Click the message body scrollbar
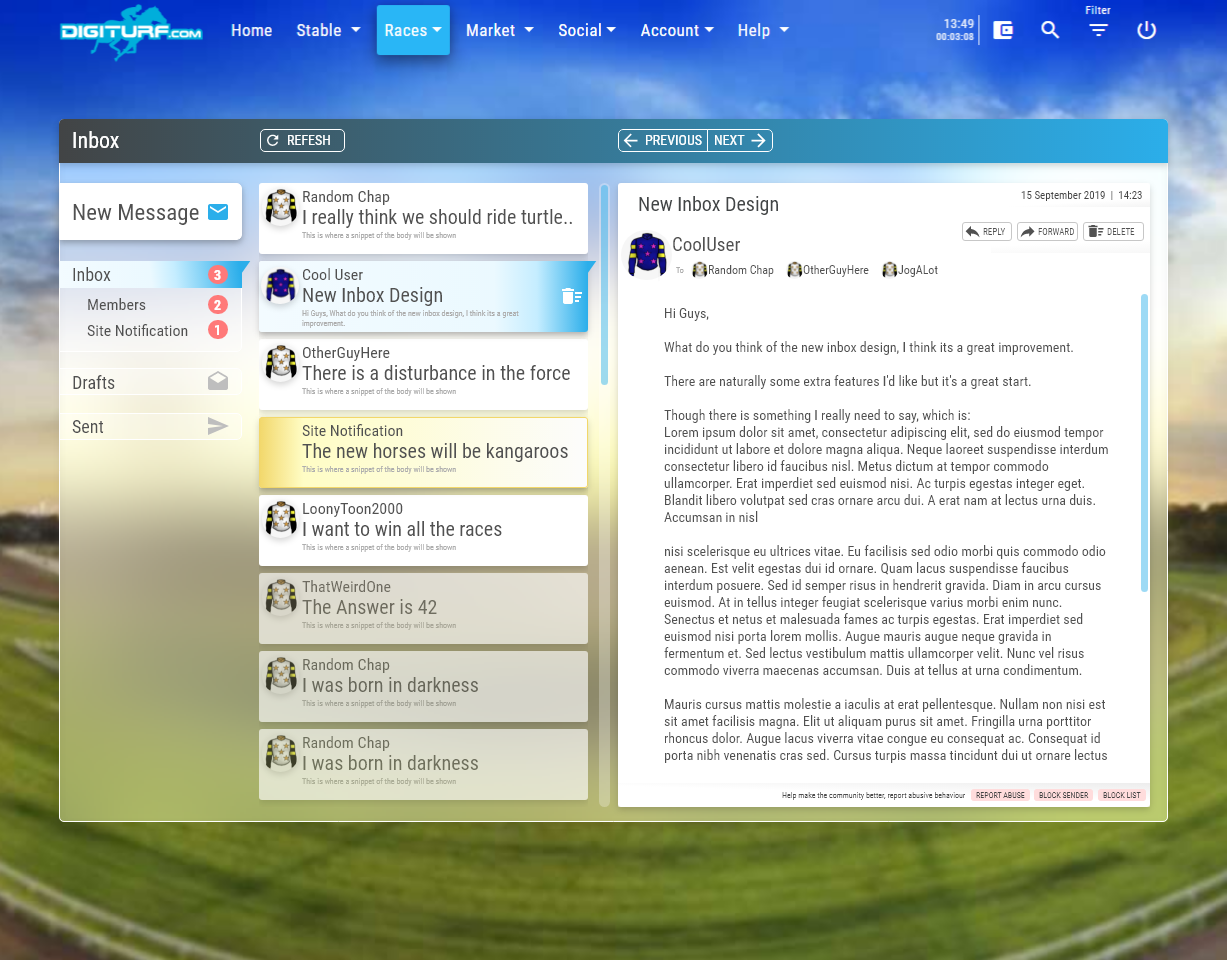Viewport: 1227px width, 960px height. click(1145, 442)
